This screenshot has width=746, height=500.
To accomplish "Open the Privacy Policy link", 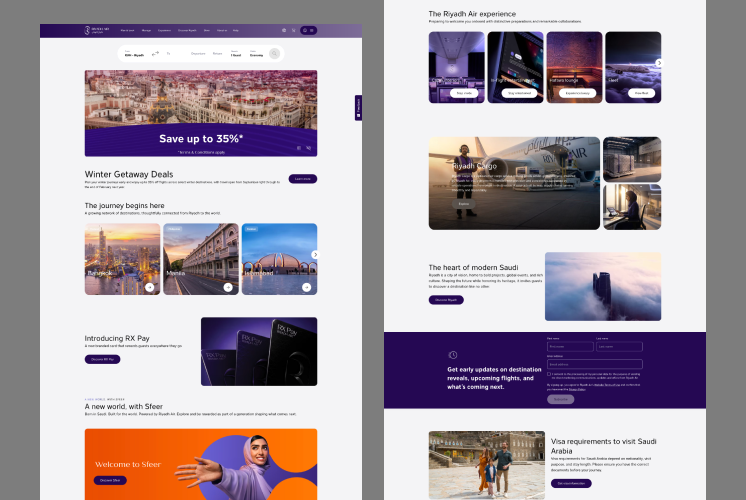I will 577,389.
